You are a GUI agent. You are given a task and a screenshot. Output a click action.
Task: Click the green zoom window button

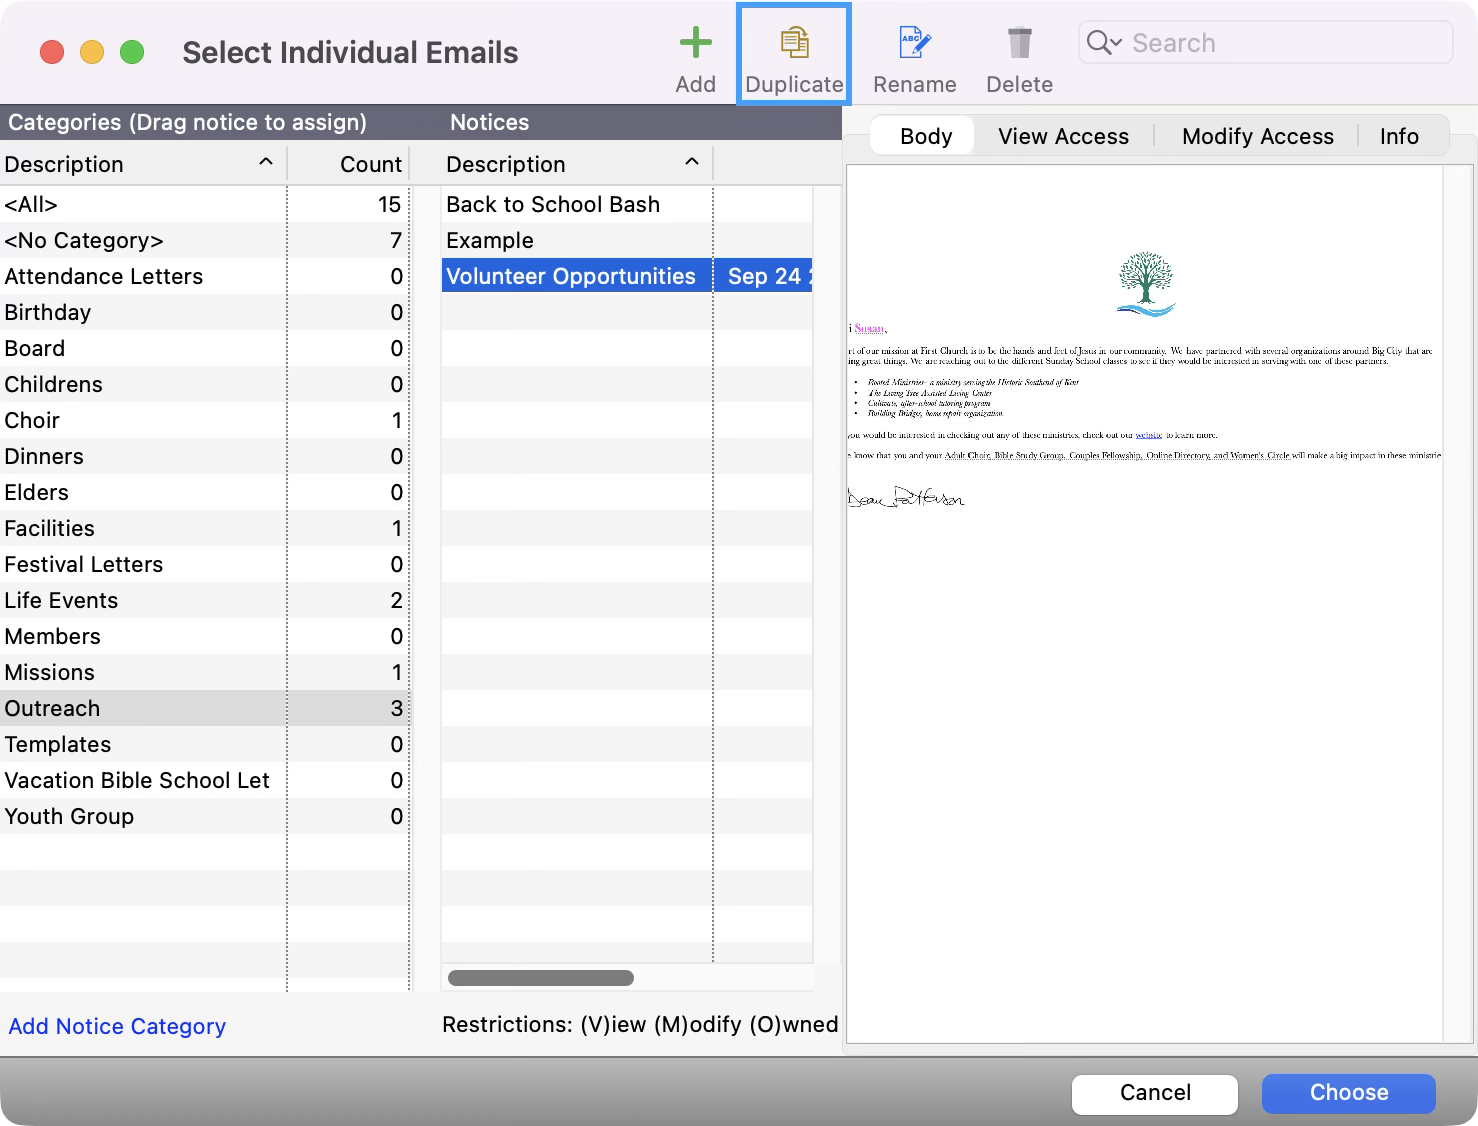coord(132,52)
